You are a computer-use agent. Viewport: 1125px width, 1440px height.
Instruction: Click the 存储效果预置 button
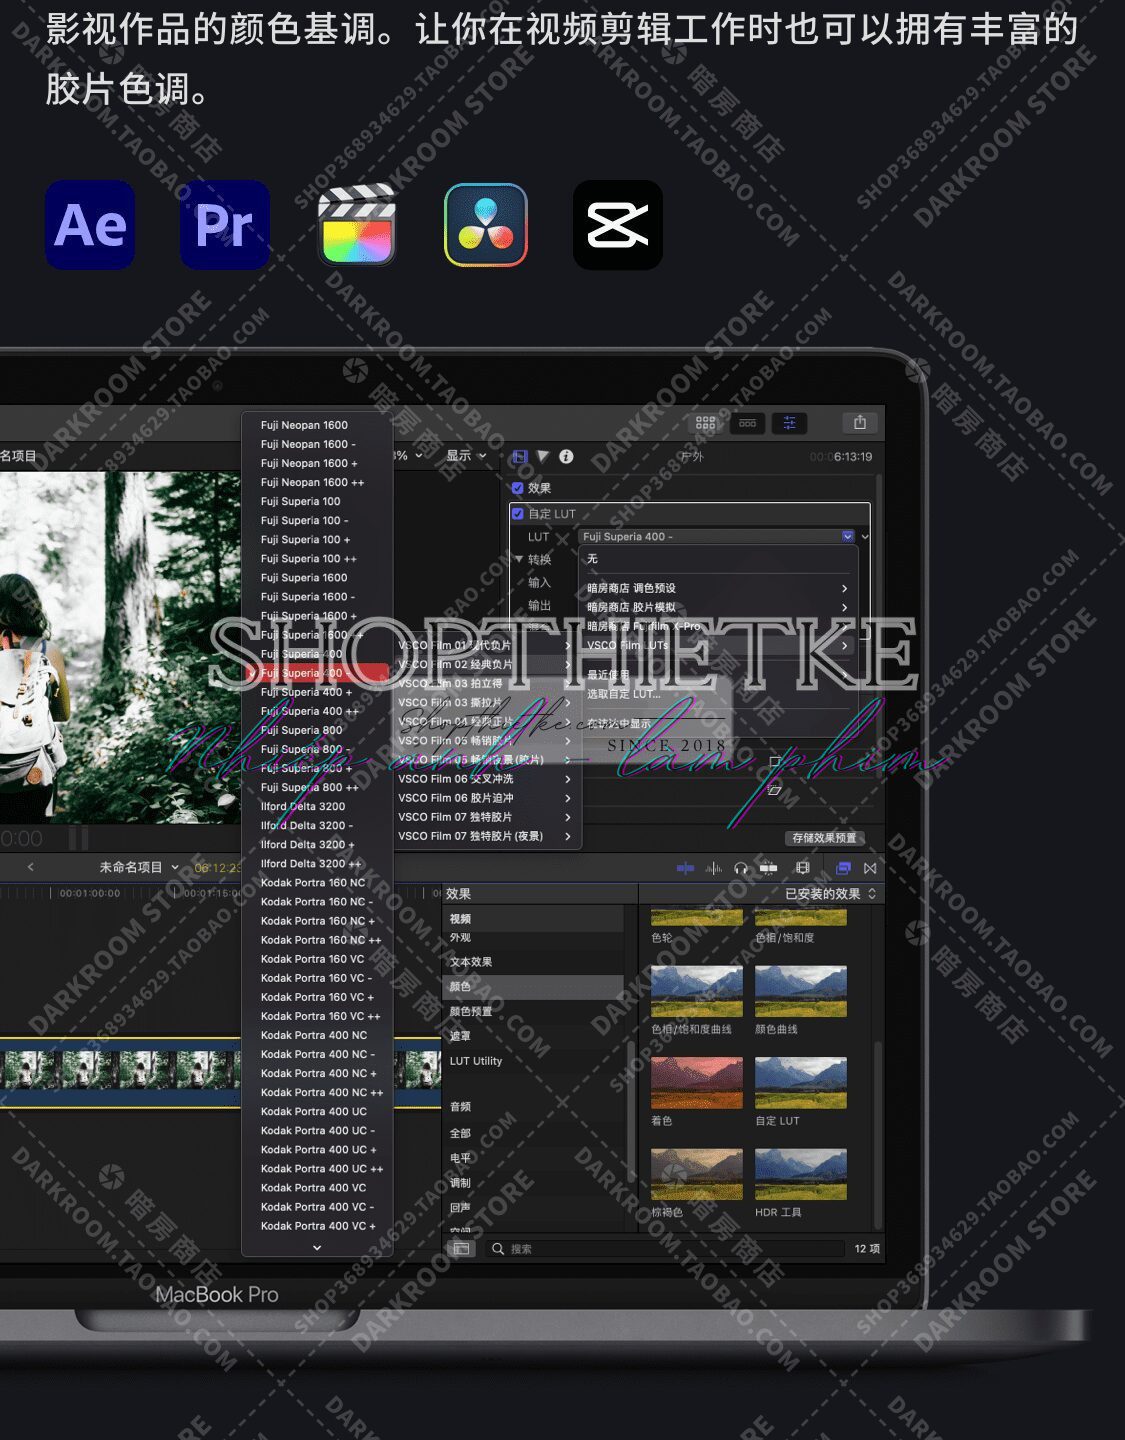pos(824,838)
